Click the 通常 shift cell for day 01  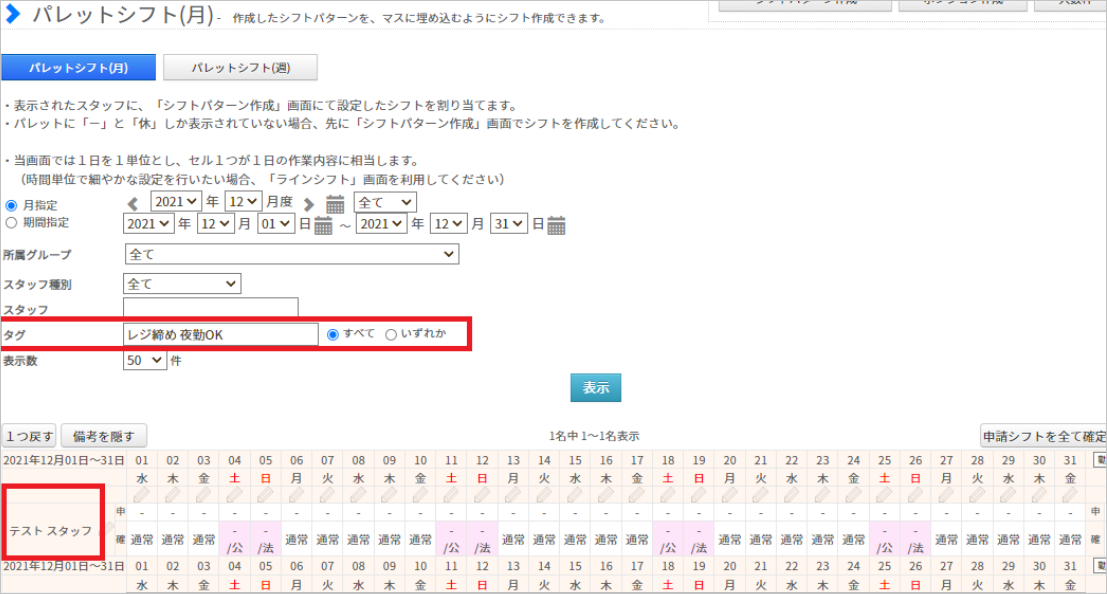point(142,540)
